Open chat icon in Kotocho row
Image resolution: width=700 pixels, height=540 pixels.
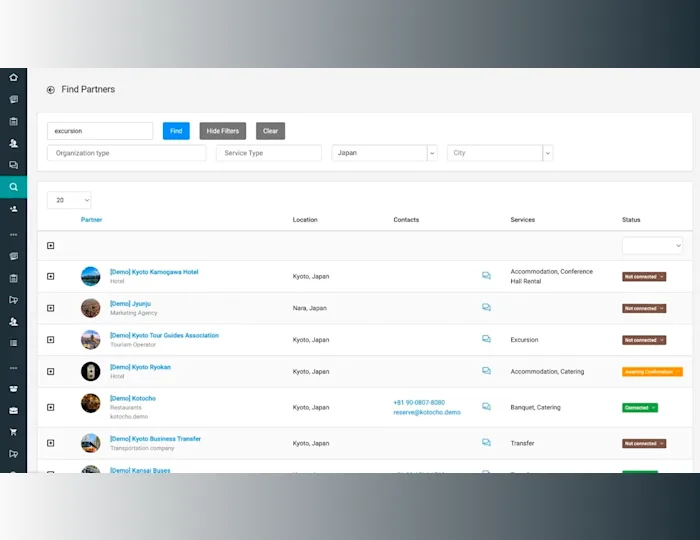486,407
